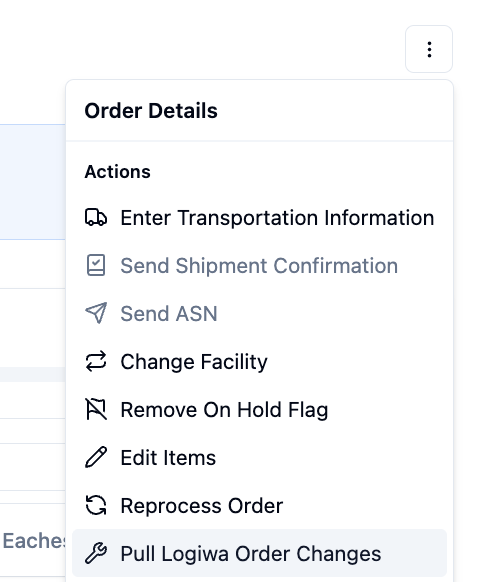This screenshot has height=582, width=498.
Task: Click the wrench Pull Logiwa icon
Action: click(96, 553)
